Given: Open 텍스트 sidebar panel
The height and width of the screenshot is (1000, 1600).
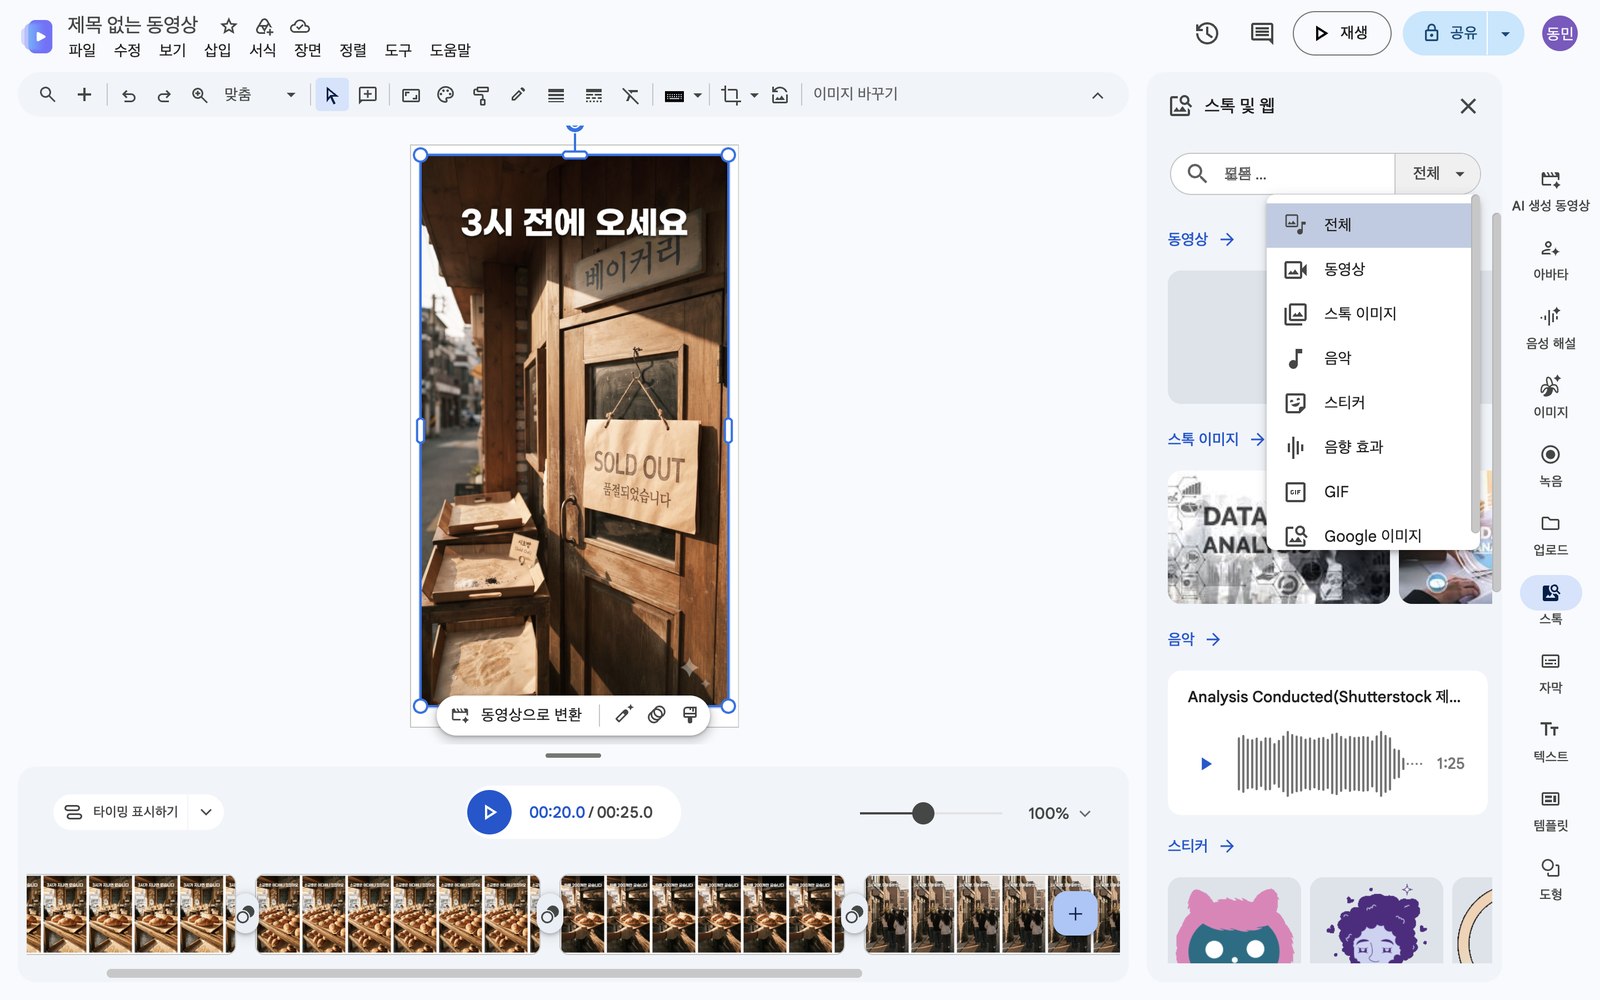Looking at the screenshot, I should point(1550,742).
